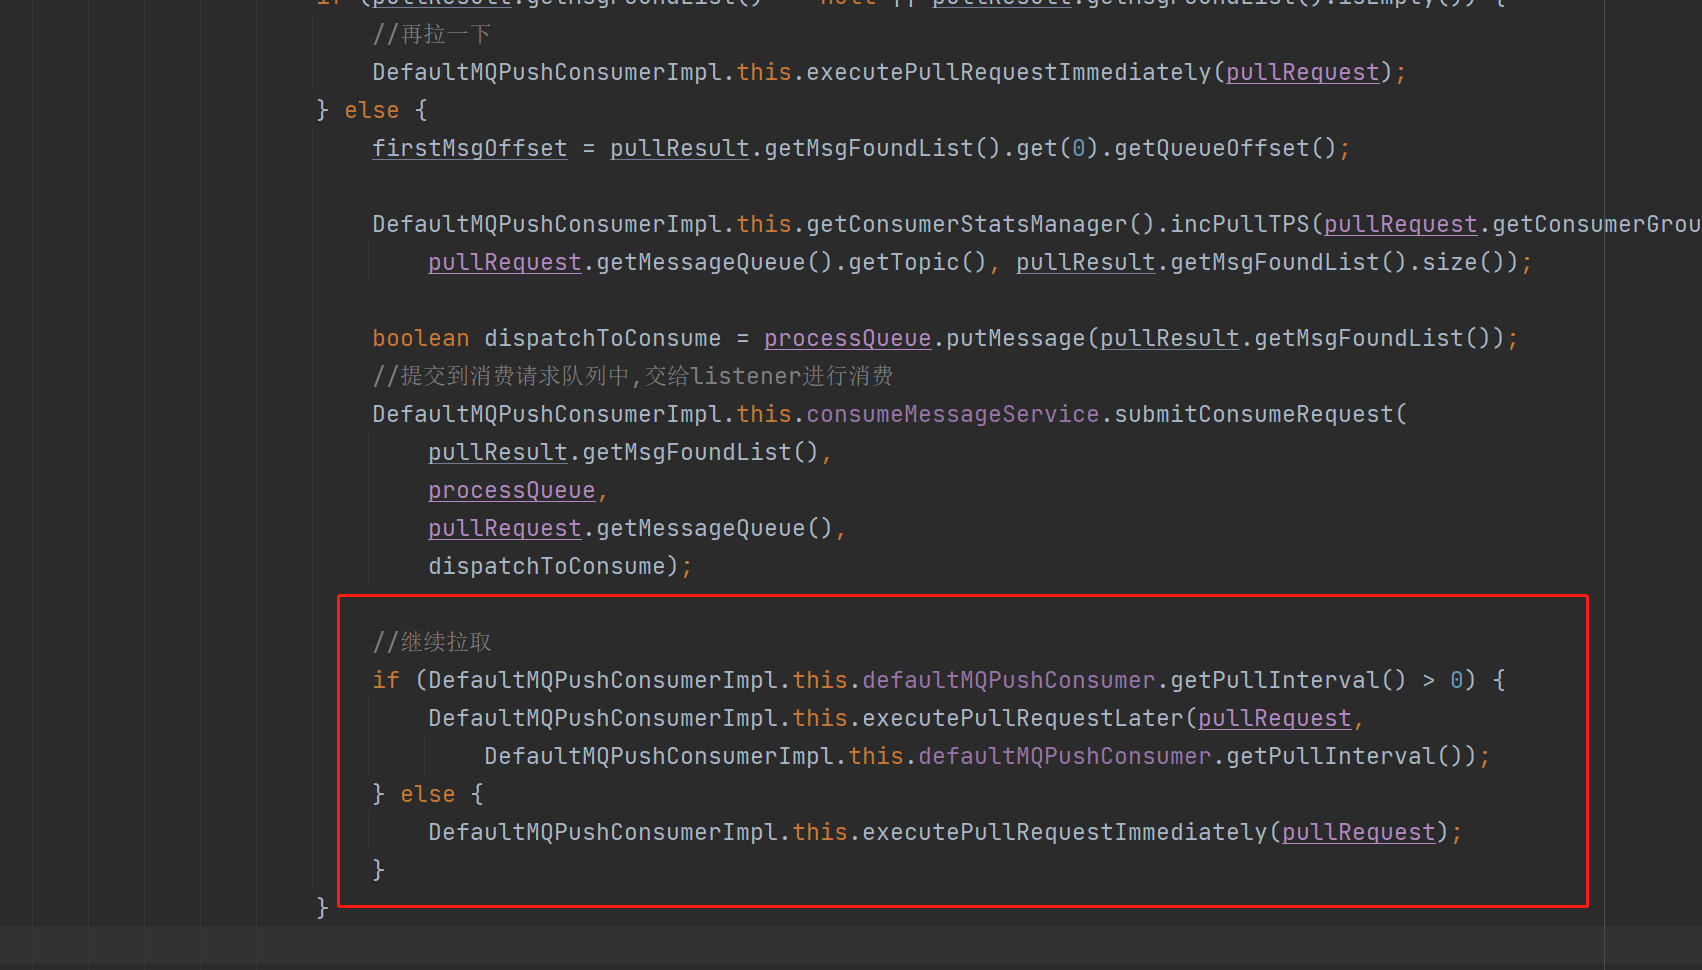This screenshot has width=1702, height=970.
Task: Open the pullResult.getMsgFoundList() argument link
Action: (x=497, y=451)
